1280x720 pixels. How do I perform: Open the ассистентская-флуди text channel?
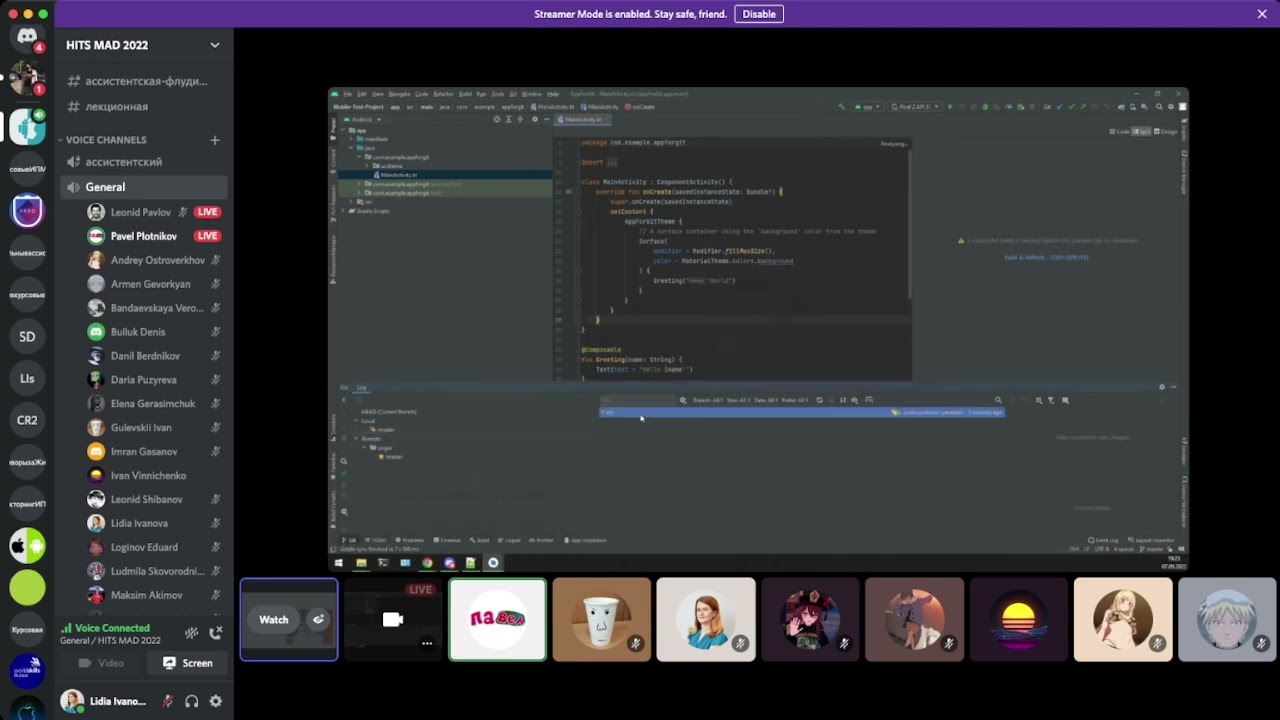coord(146,81)
